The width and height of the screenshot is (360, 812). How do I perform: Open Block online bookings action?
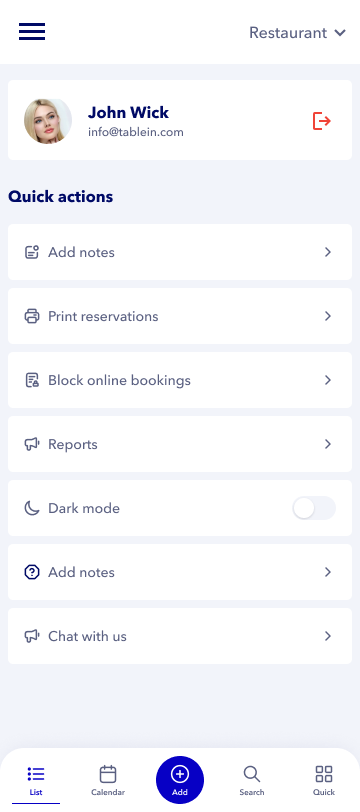(x=180, y=380)
